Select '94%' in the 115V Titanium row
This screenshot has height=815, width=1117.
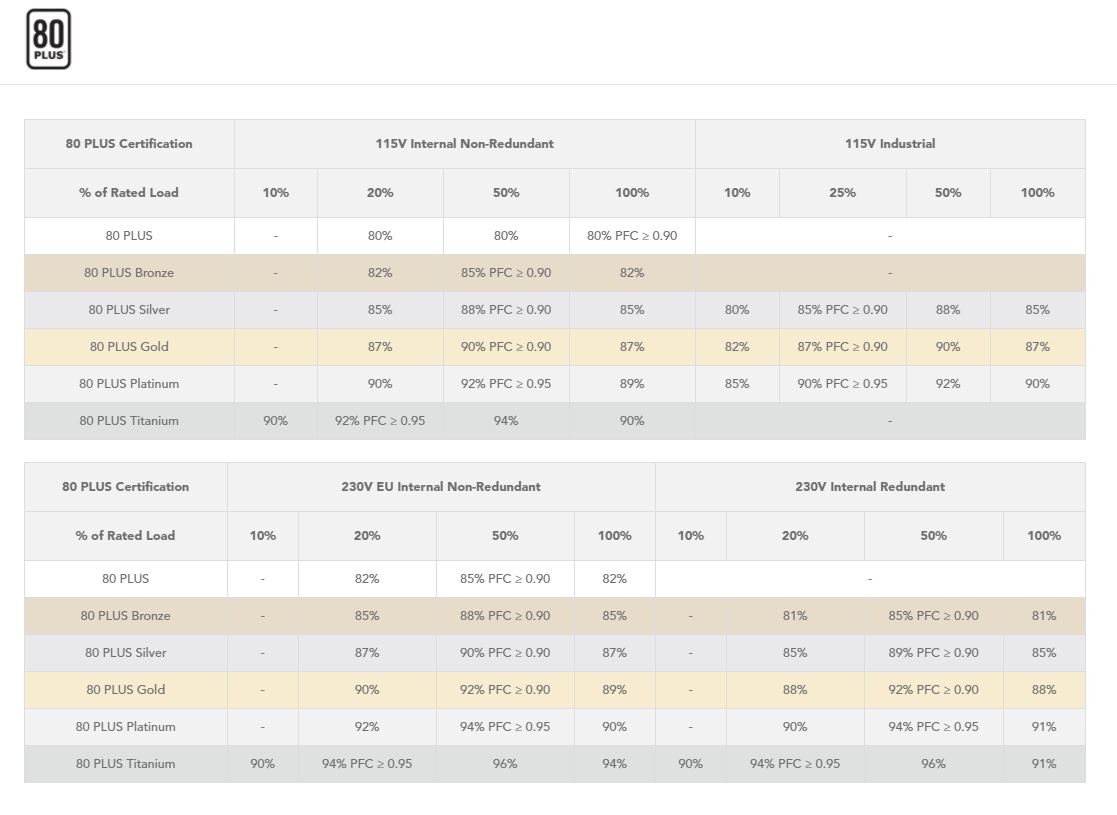click(506, 421)
